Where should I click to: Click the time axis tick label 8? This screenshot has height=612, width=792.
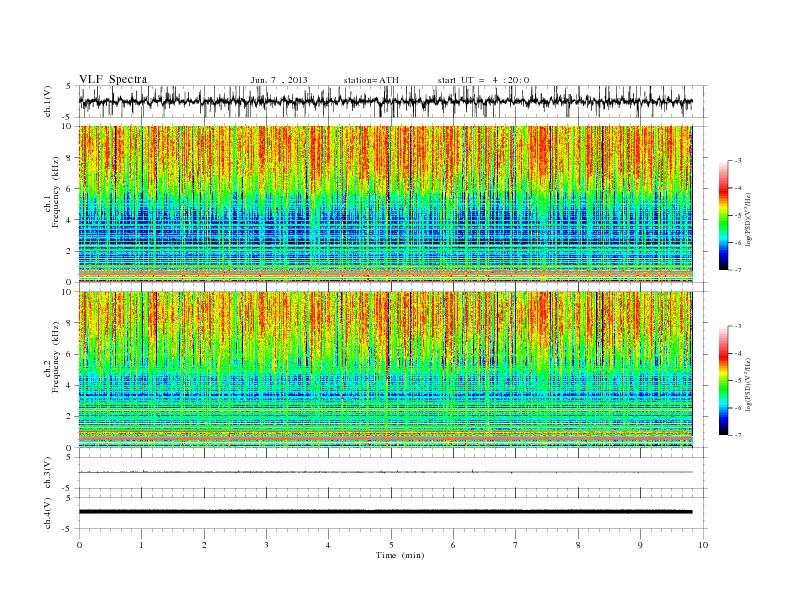(x=578, y=545)
